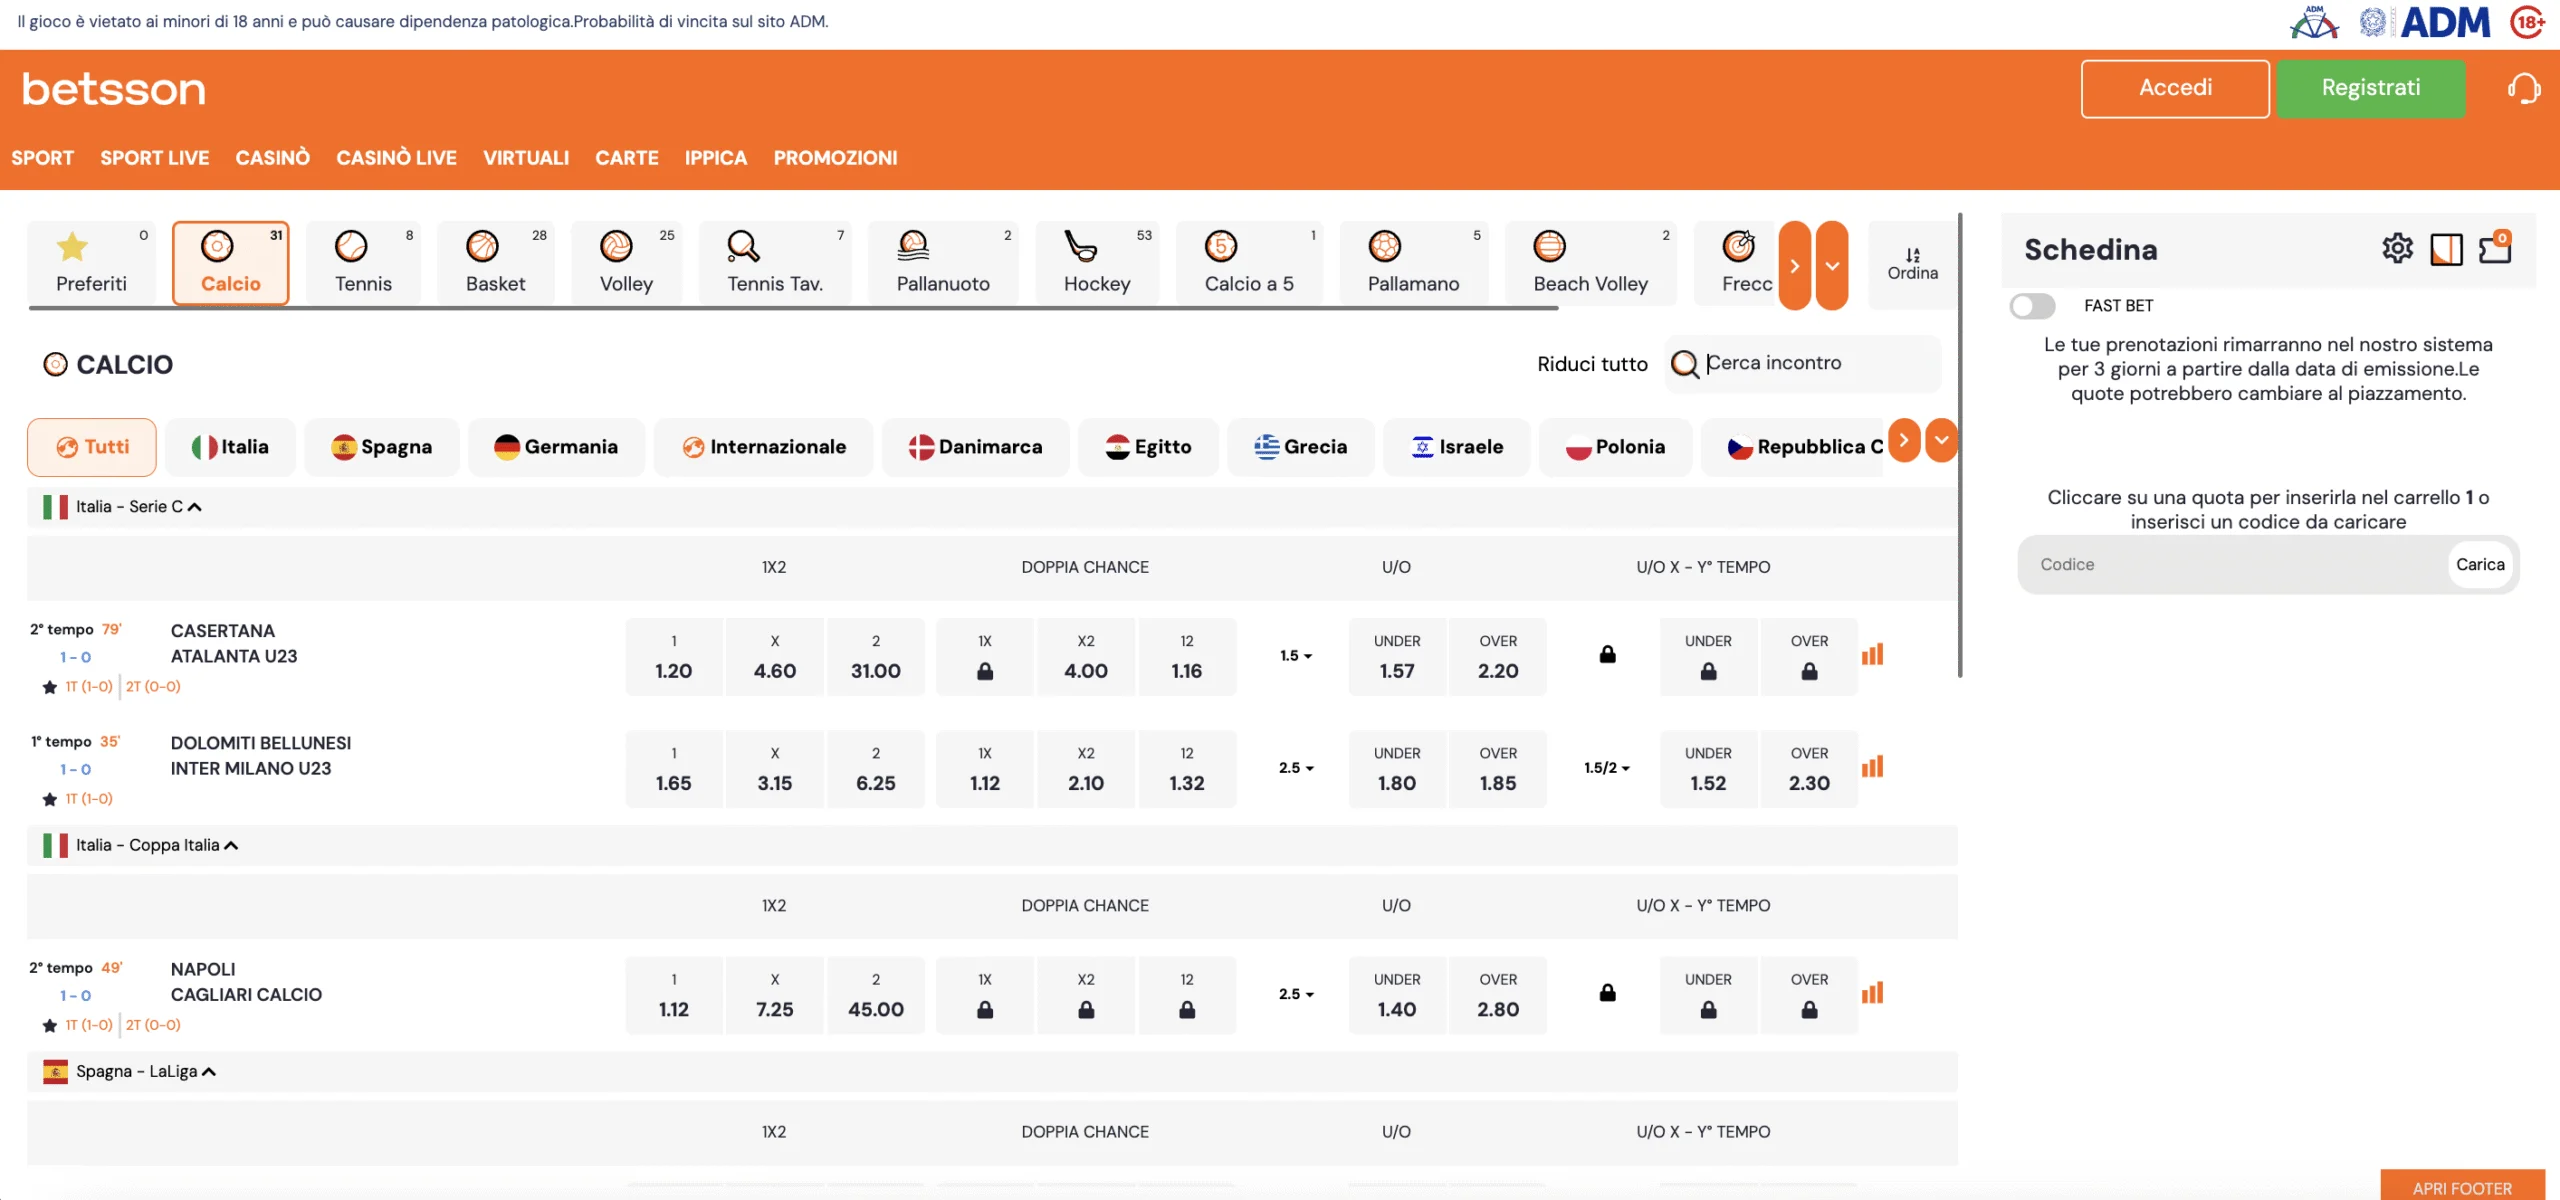Screen dimensions: 2560x1200
Task: Click the green Registrati button
Action: coord(2371,88)
